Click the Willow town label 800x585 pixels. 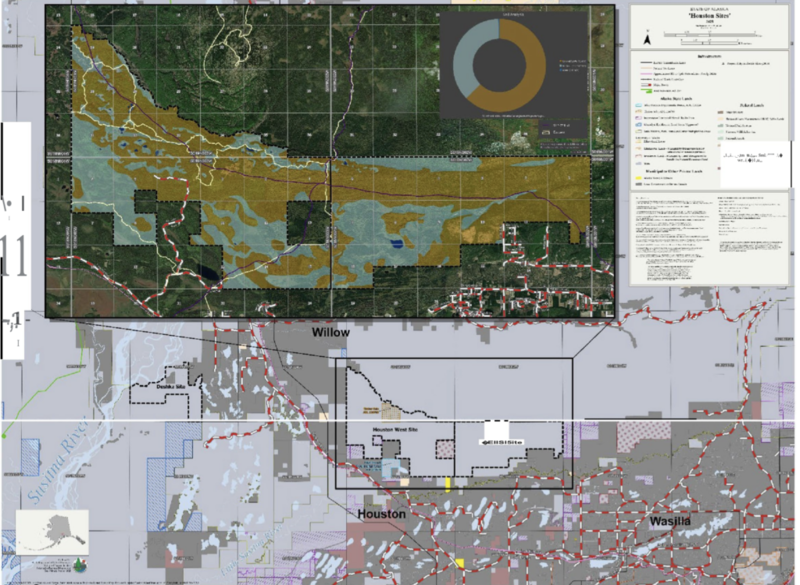pos(331,333)
